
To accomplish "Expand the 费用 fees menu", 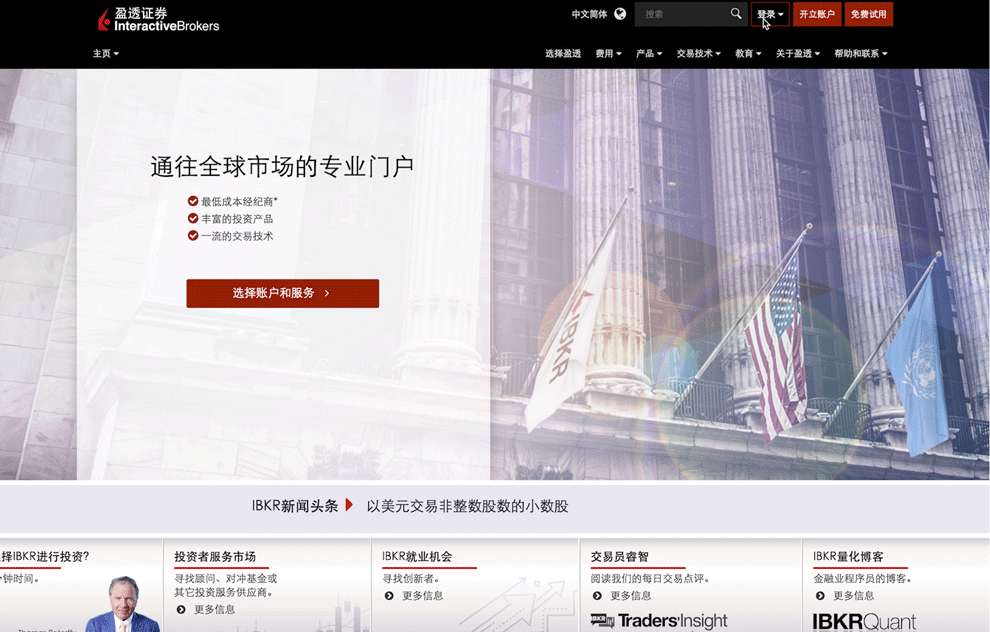I will coord(608,54).
